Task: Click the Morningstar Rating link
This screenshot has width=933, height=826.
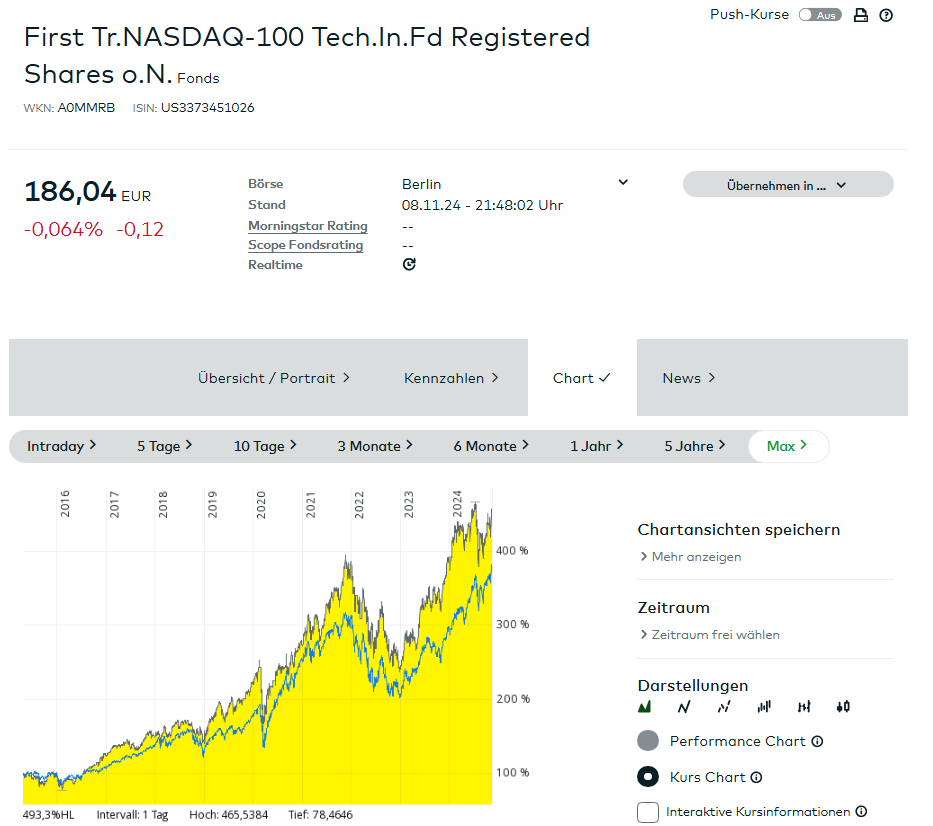Action: [308, 226]
